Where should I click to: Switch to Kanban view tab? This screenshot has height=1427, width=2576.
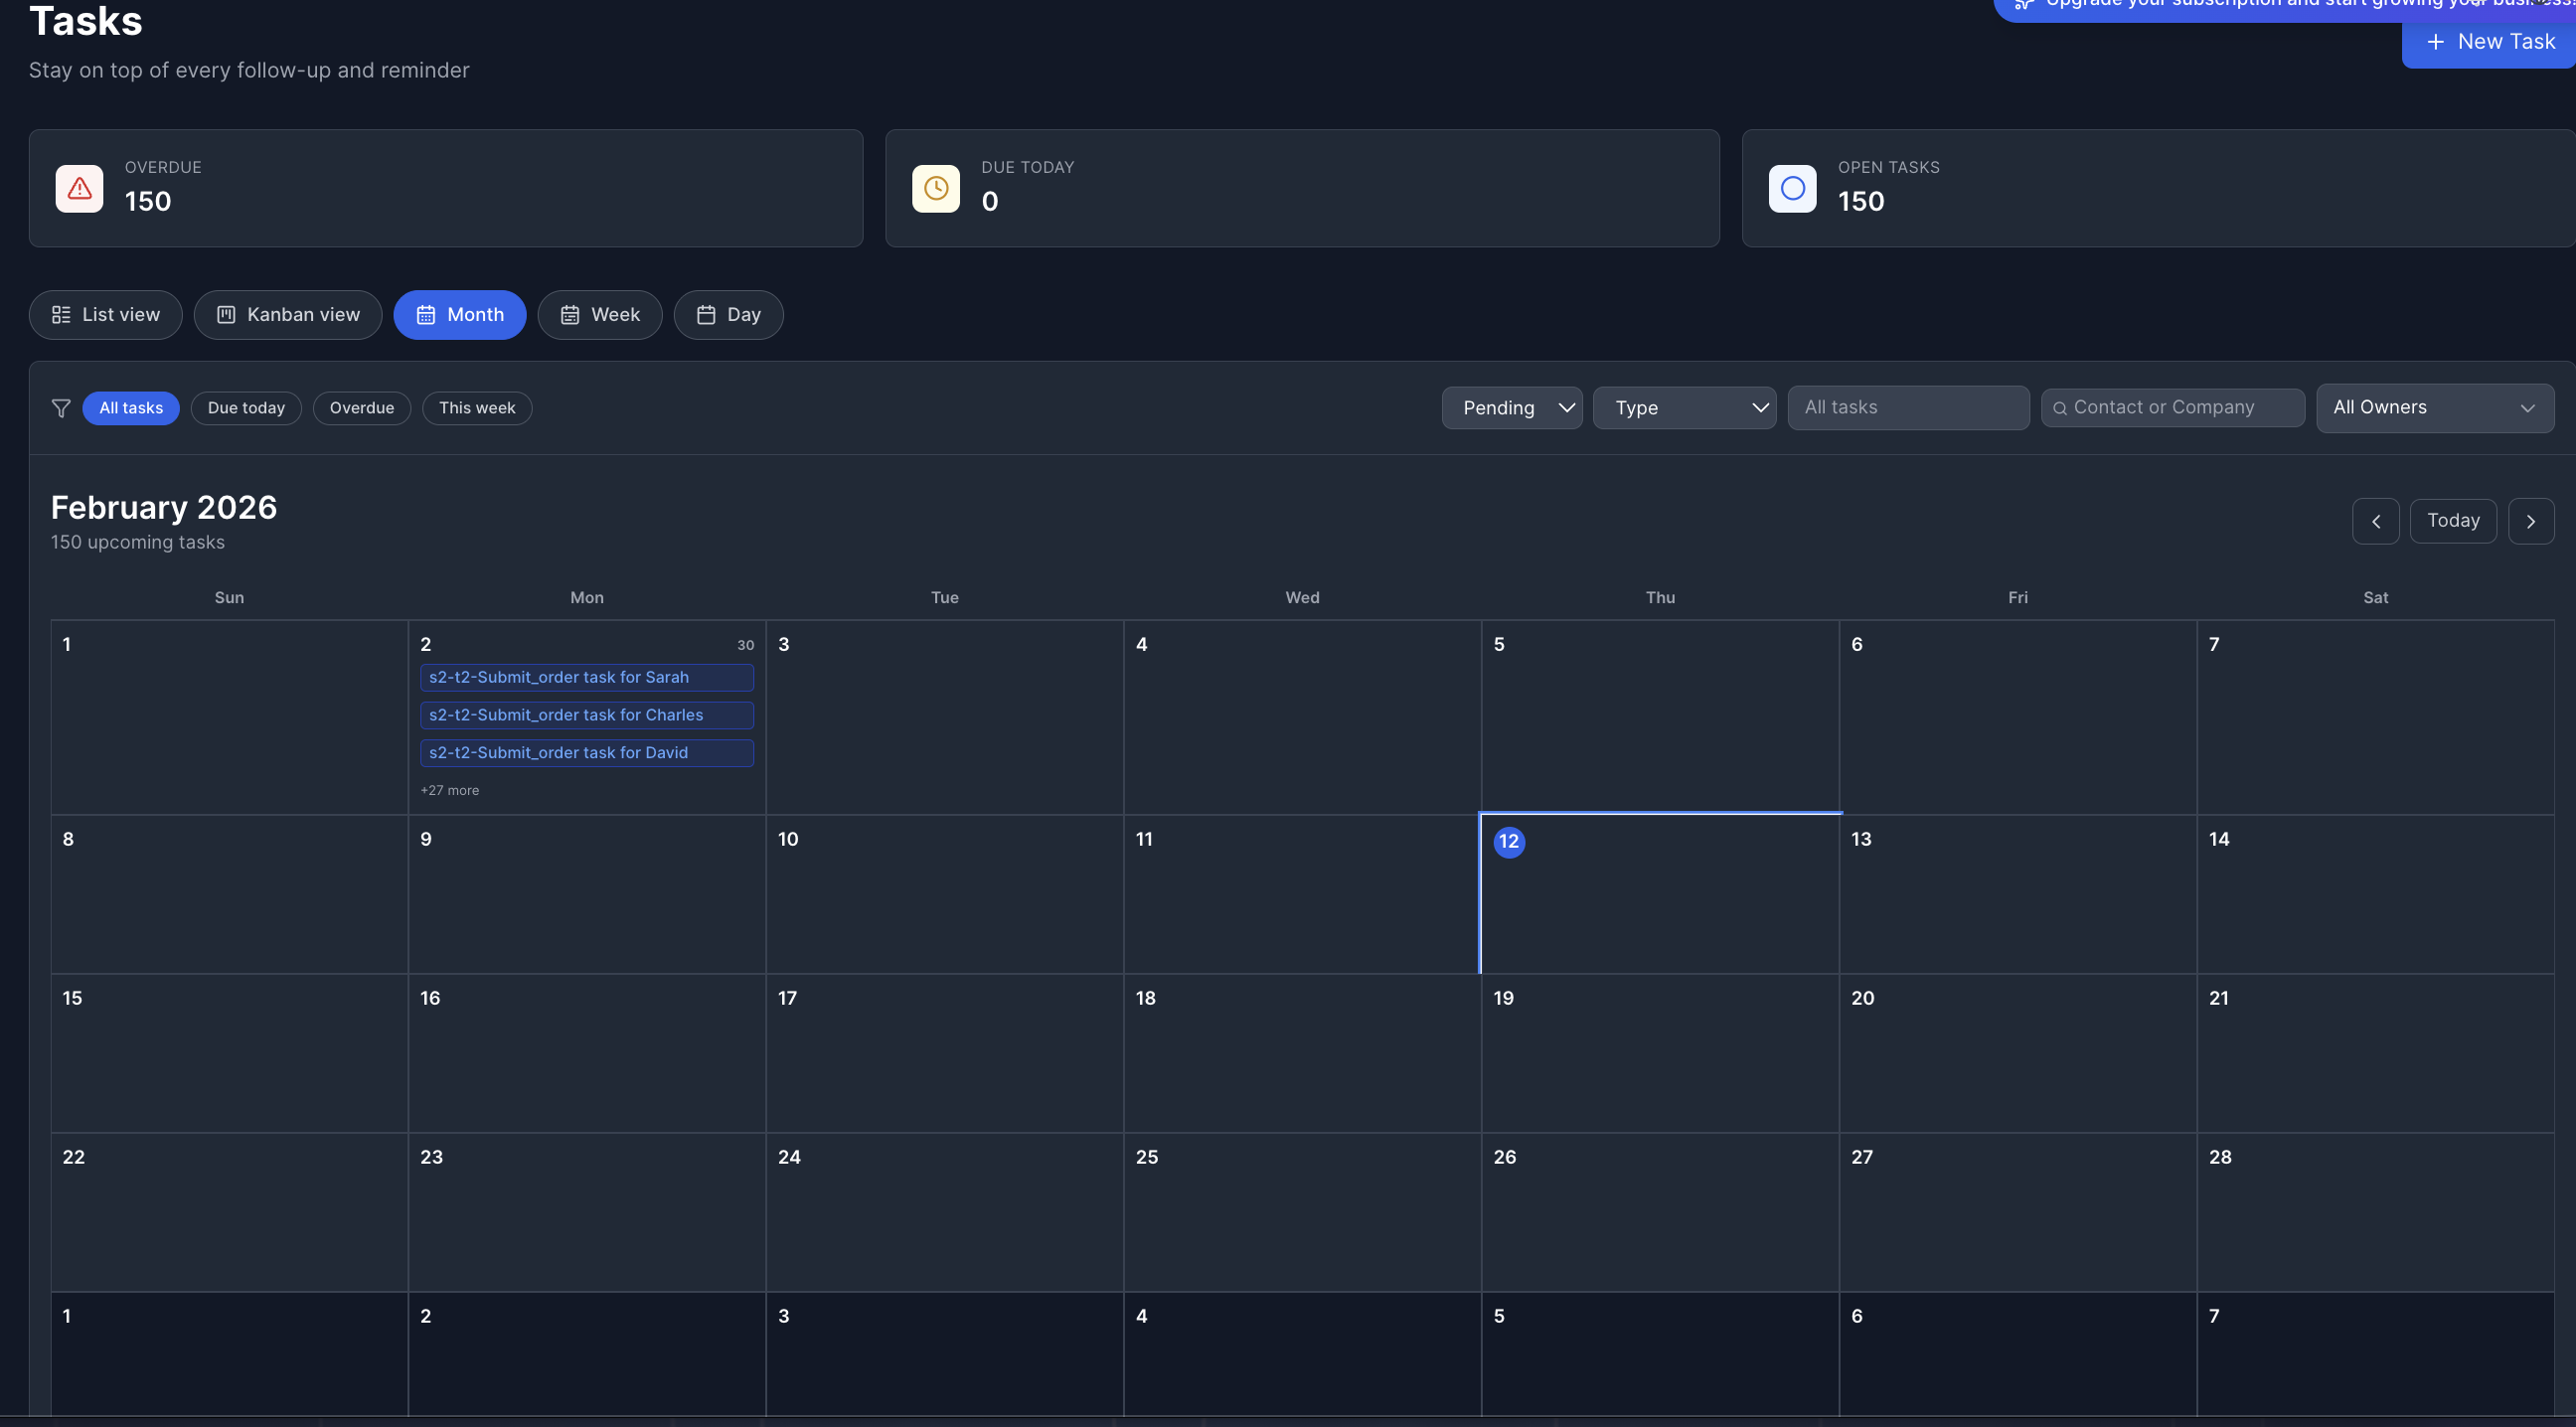tap(288, 315)
